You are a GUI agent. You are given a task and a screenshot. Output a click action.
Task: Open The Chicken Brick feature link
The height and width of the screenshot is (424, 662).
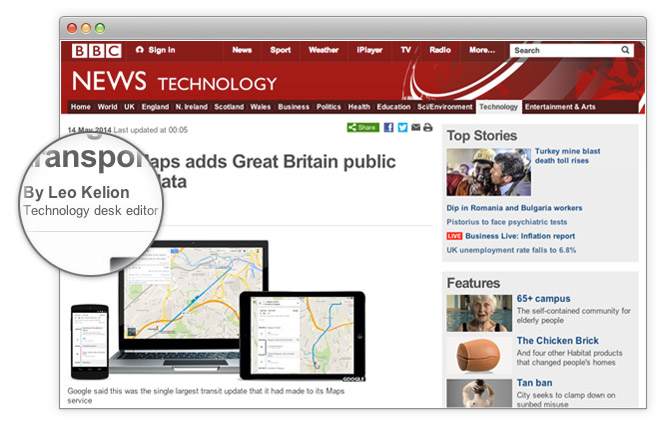558,340
